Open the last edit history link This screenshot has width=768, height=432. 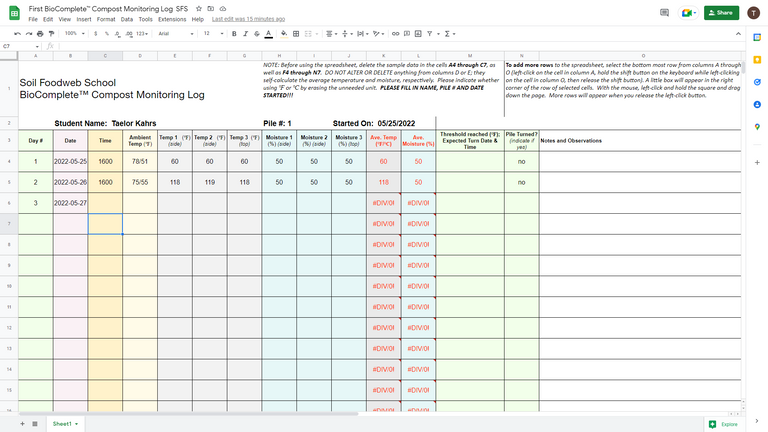(x=248, y=19)
